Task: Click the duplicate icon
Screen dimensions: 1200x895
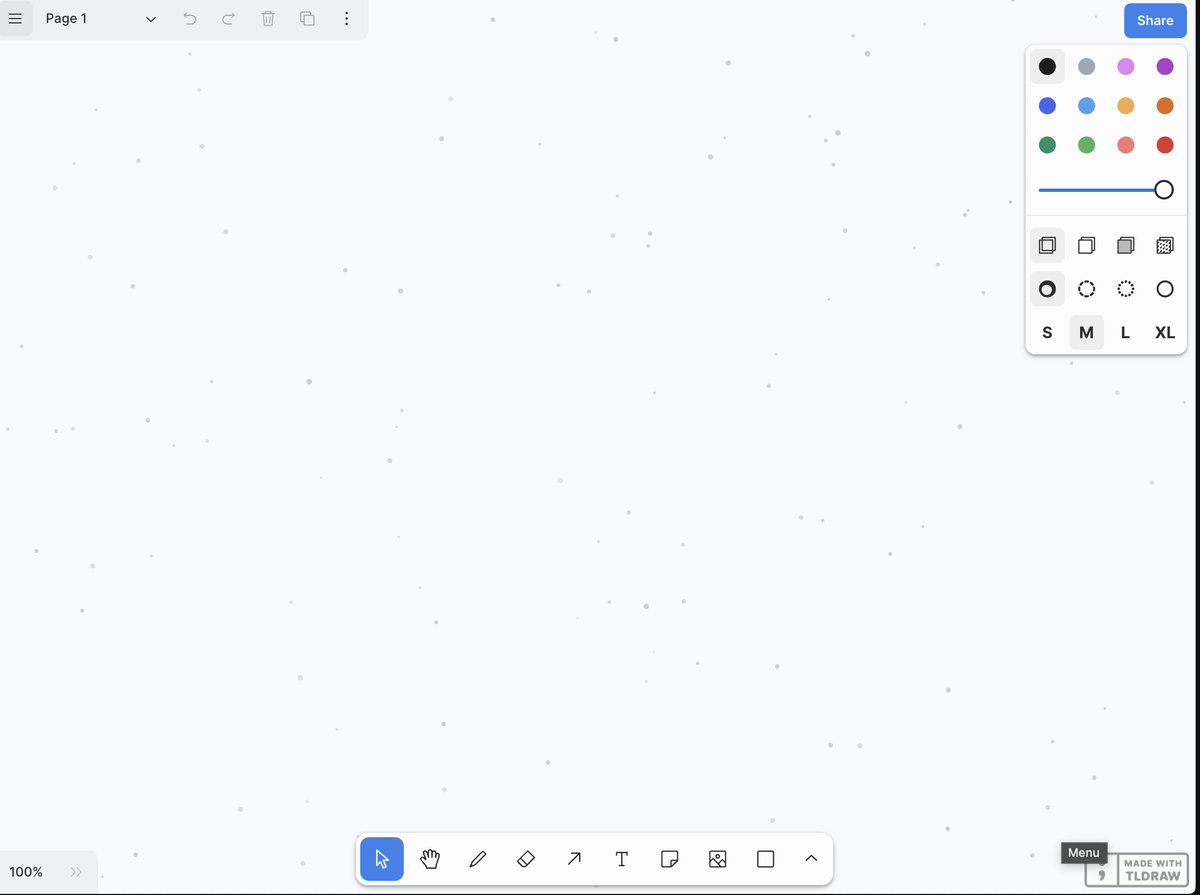Action: (x=307, y=19)
